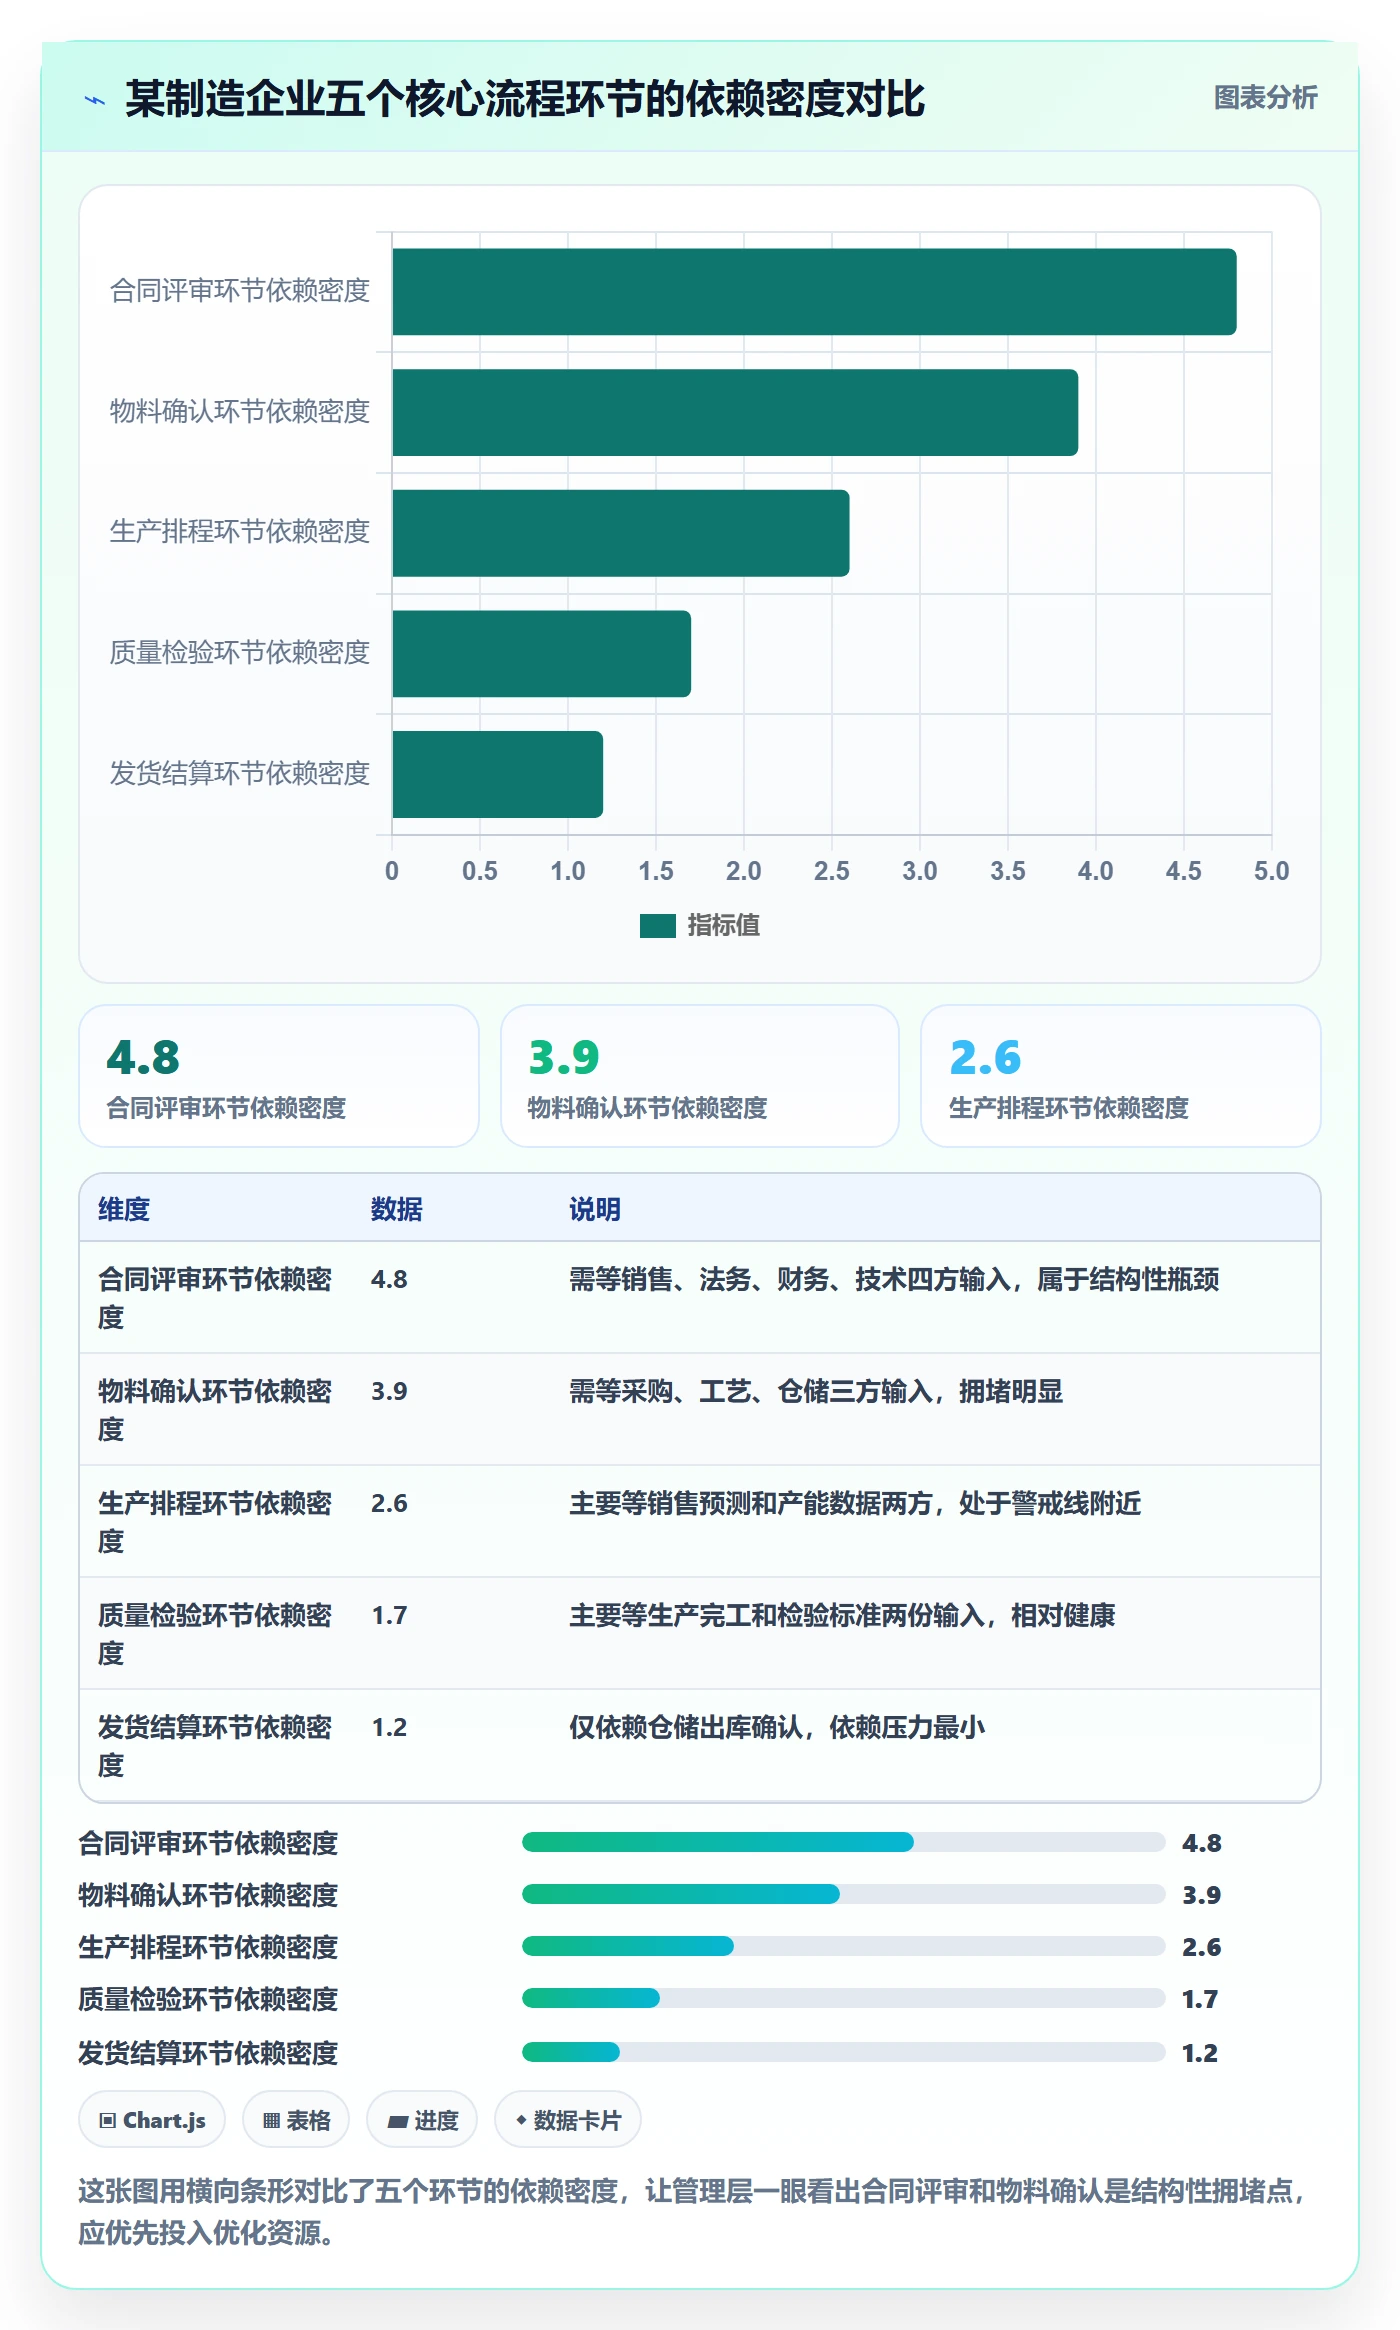Click the 合同评审环节依赖密度 chart bar
The height and width of the screenshot is (2330, 1400).
[814, 292]
